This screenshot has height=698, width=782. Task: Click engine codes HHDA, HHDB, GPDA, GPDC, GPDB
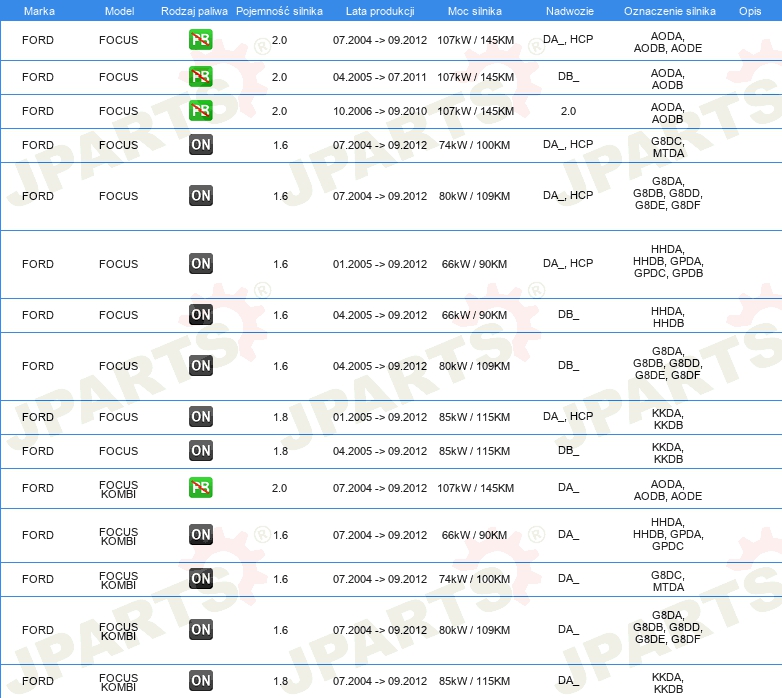[668, 261]
